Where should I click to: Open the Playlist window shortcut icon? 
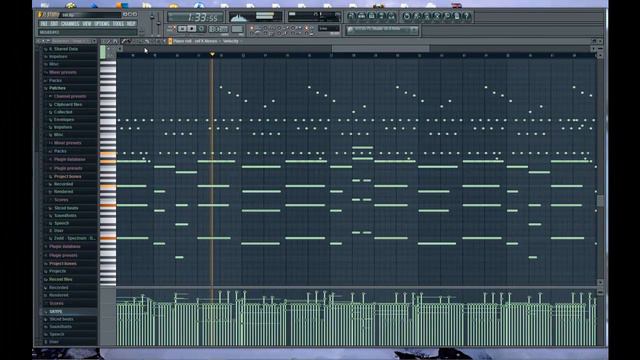pyautogui.click(x=351, y=16)
